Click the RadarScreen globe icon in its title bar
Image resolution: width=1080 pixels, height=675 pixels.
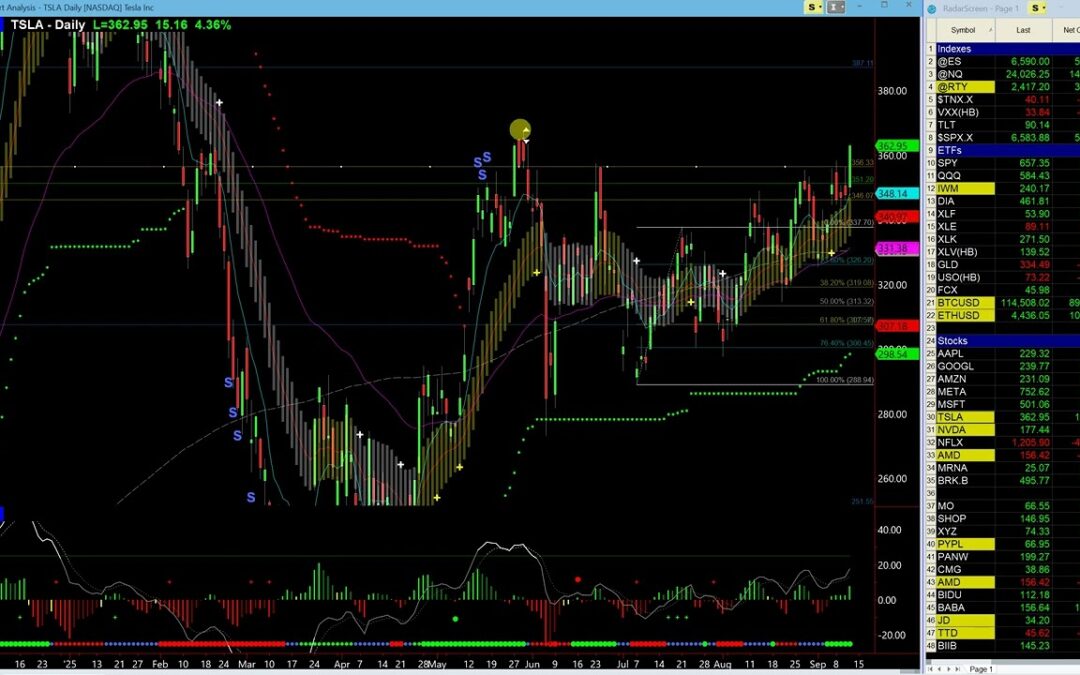pos(930,7)
